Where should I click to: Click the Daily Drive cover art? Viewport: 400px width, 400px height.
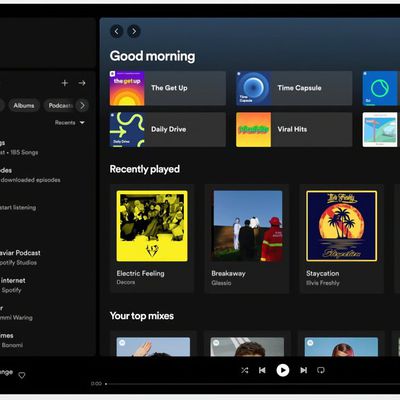point(127,130)
